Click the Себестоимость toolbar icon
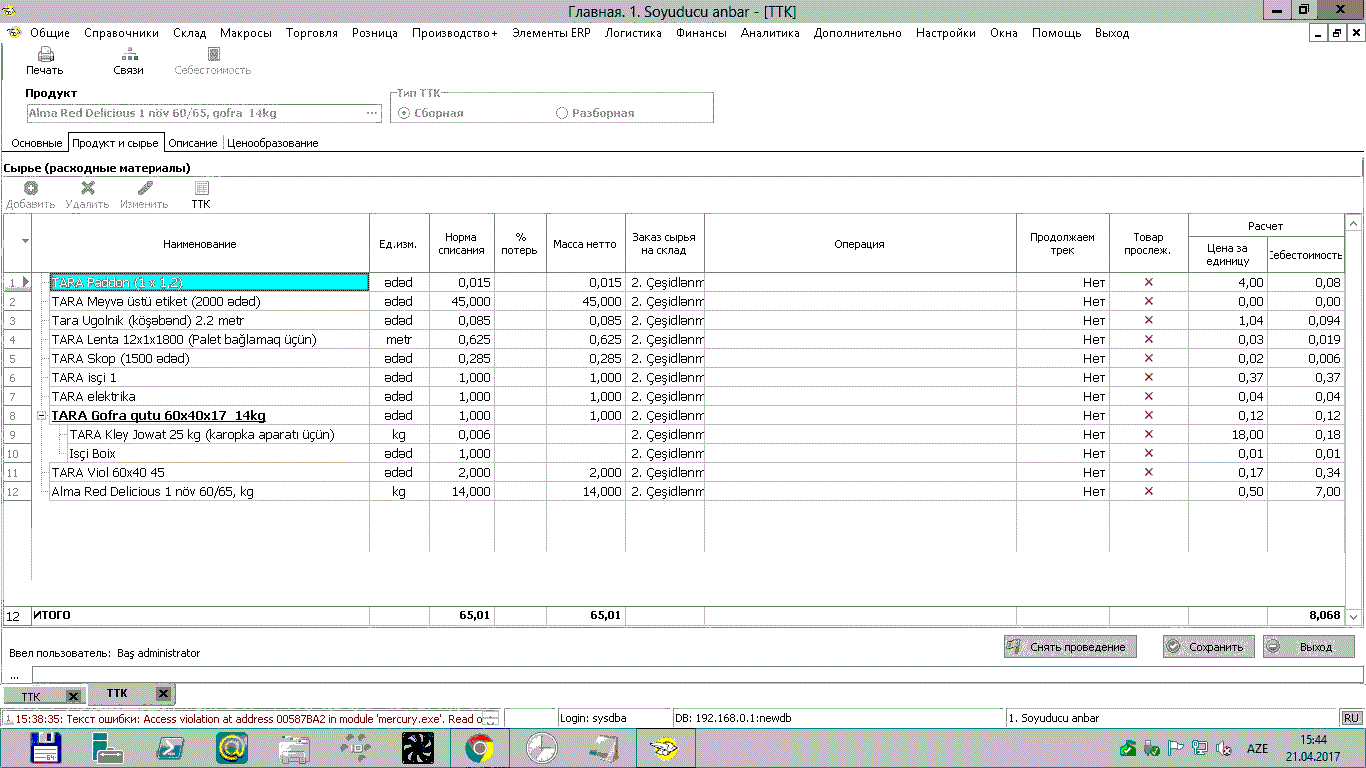1366x768 pixels. 213,54
